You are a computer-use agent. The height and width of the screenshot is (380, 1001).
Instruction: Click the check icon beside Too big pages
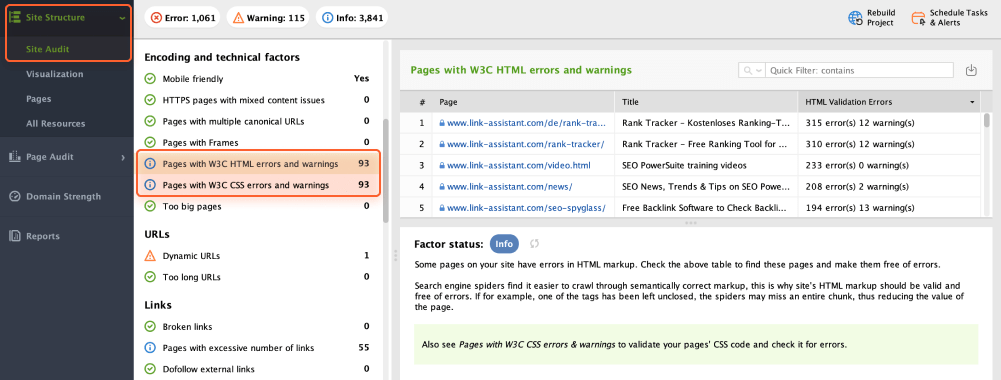point(150,206)
